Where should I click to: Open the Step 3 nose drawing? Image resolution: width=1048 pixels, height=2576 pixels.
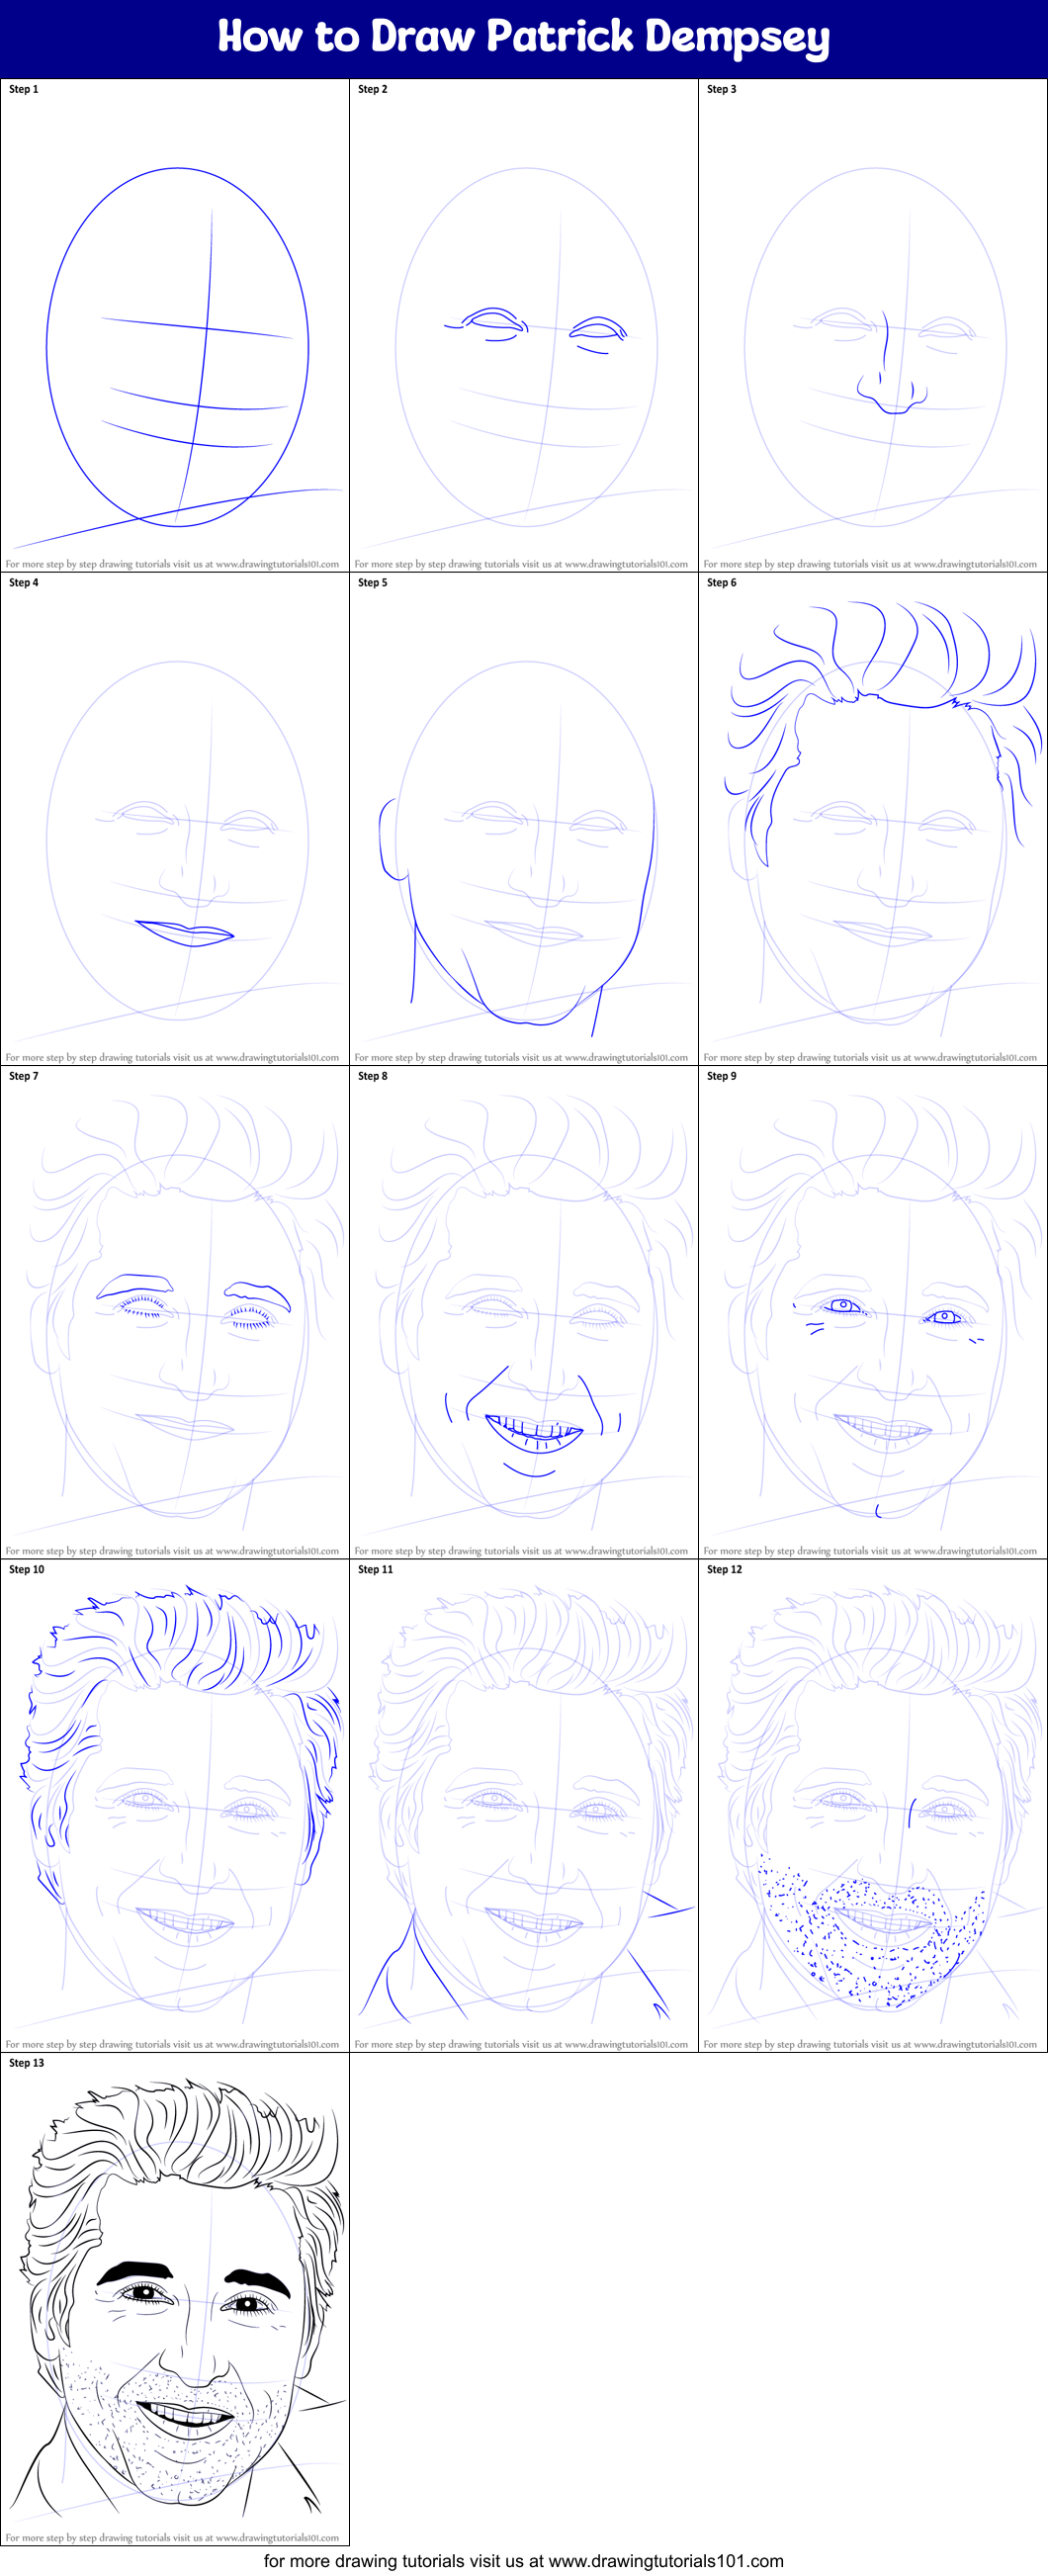click(x=873, y=326)
